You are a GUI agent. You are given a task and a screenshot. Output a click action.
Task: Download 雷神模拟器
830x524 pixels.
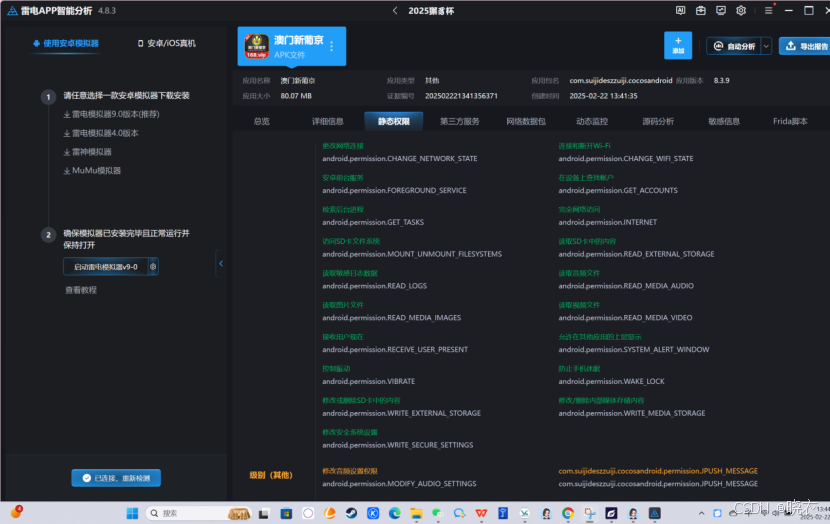click(x=87, y=152)
